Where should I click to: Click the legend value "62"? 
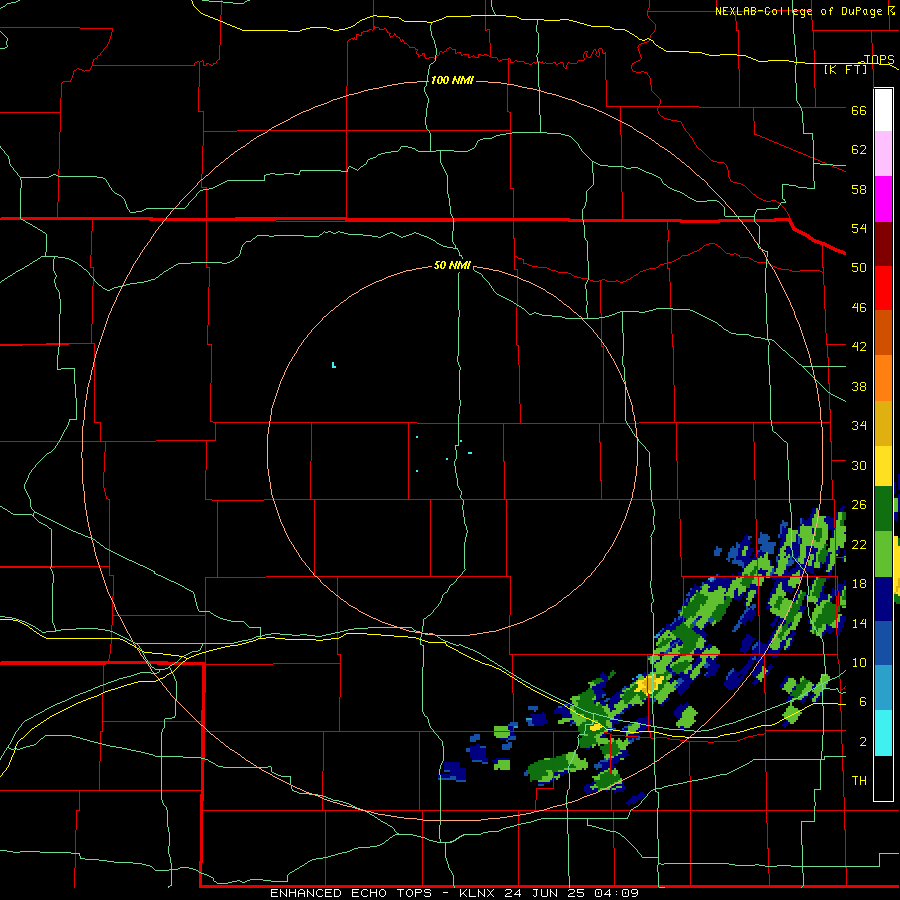[x=859, y=150]
